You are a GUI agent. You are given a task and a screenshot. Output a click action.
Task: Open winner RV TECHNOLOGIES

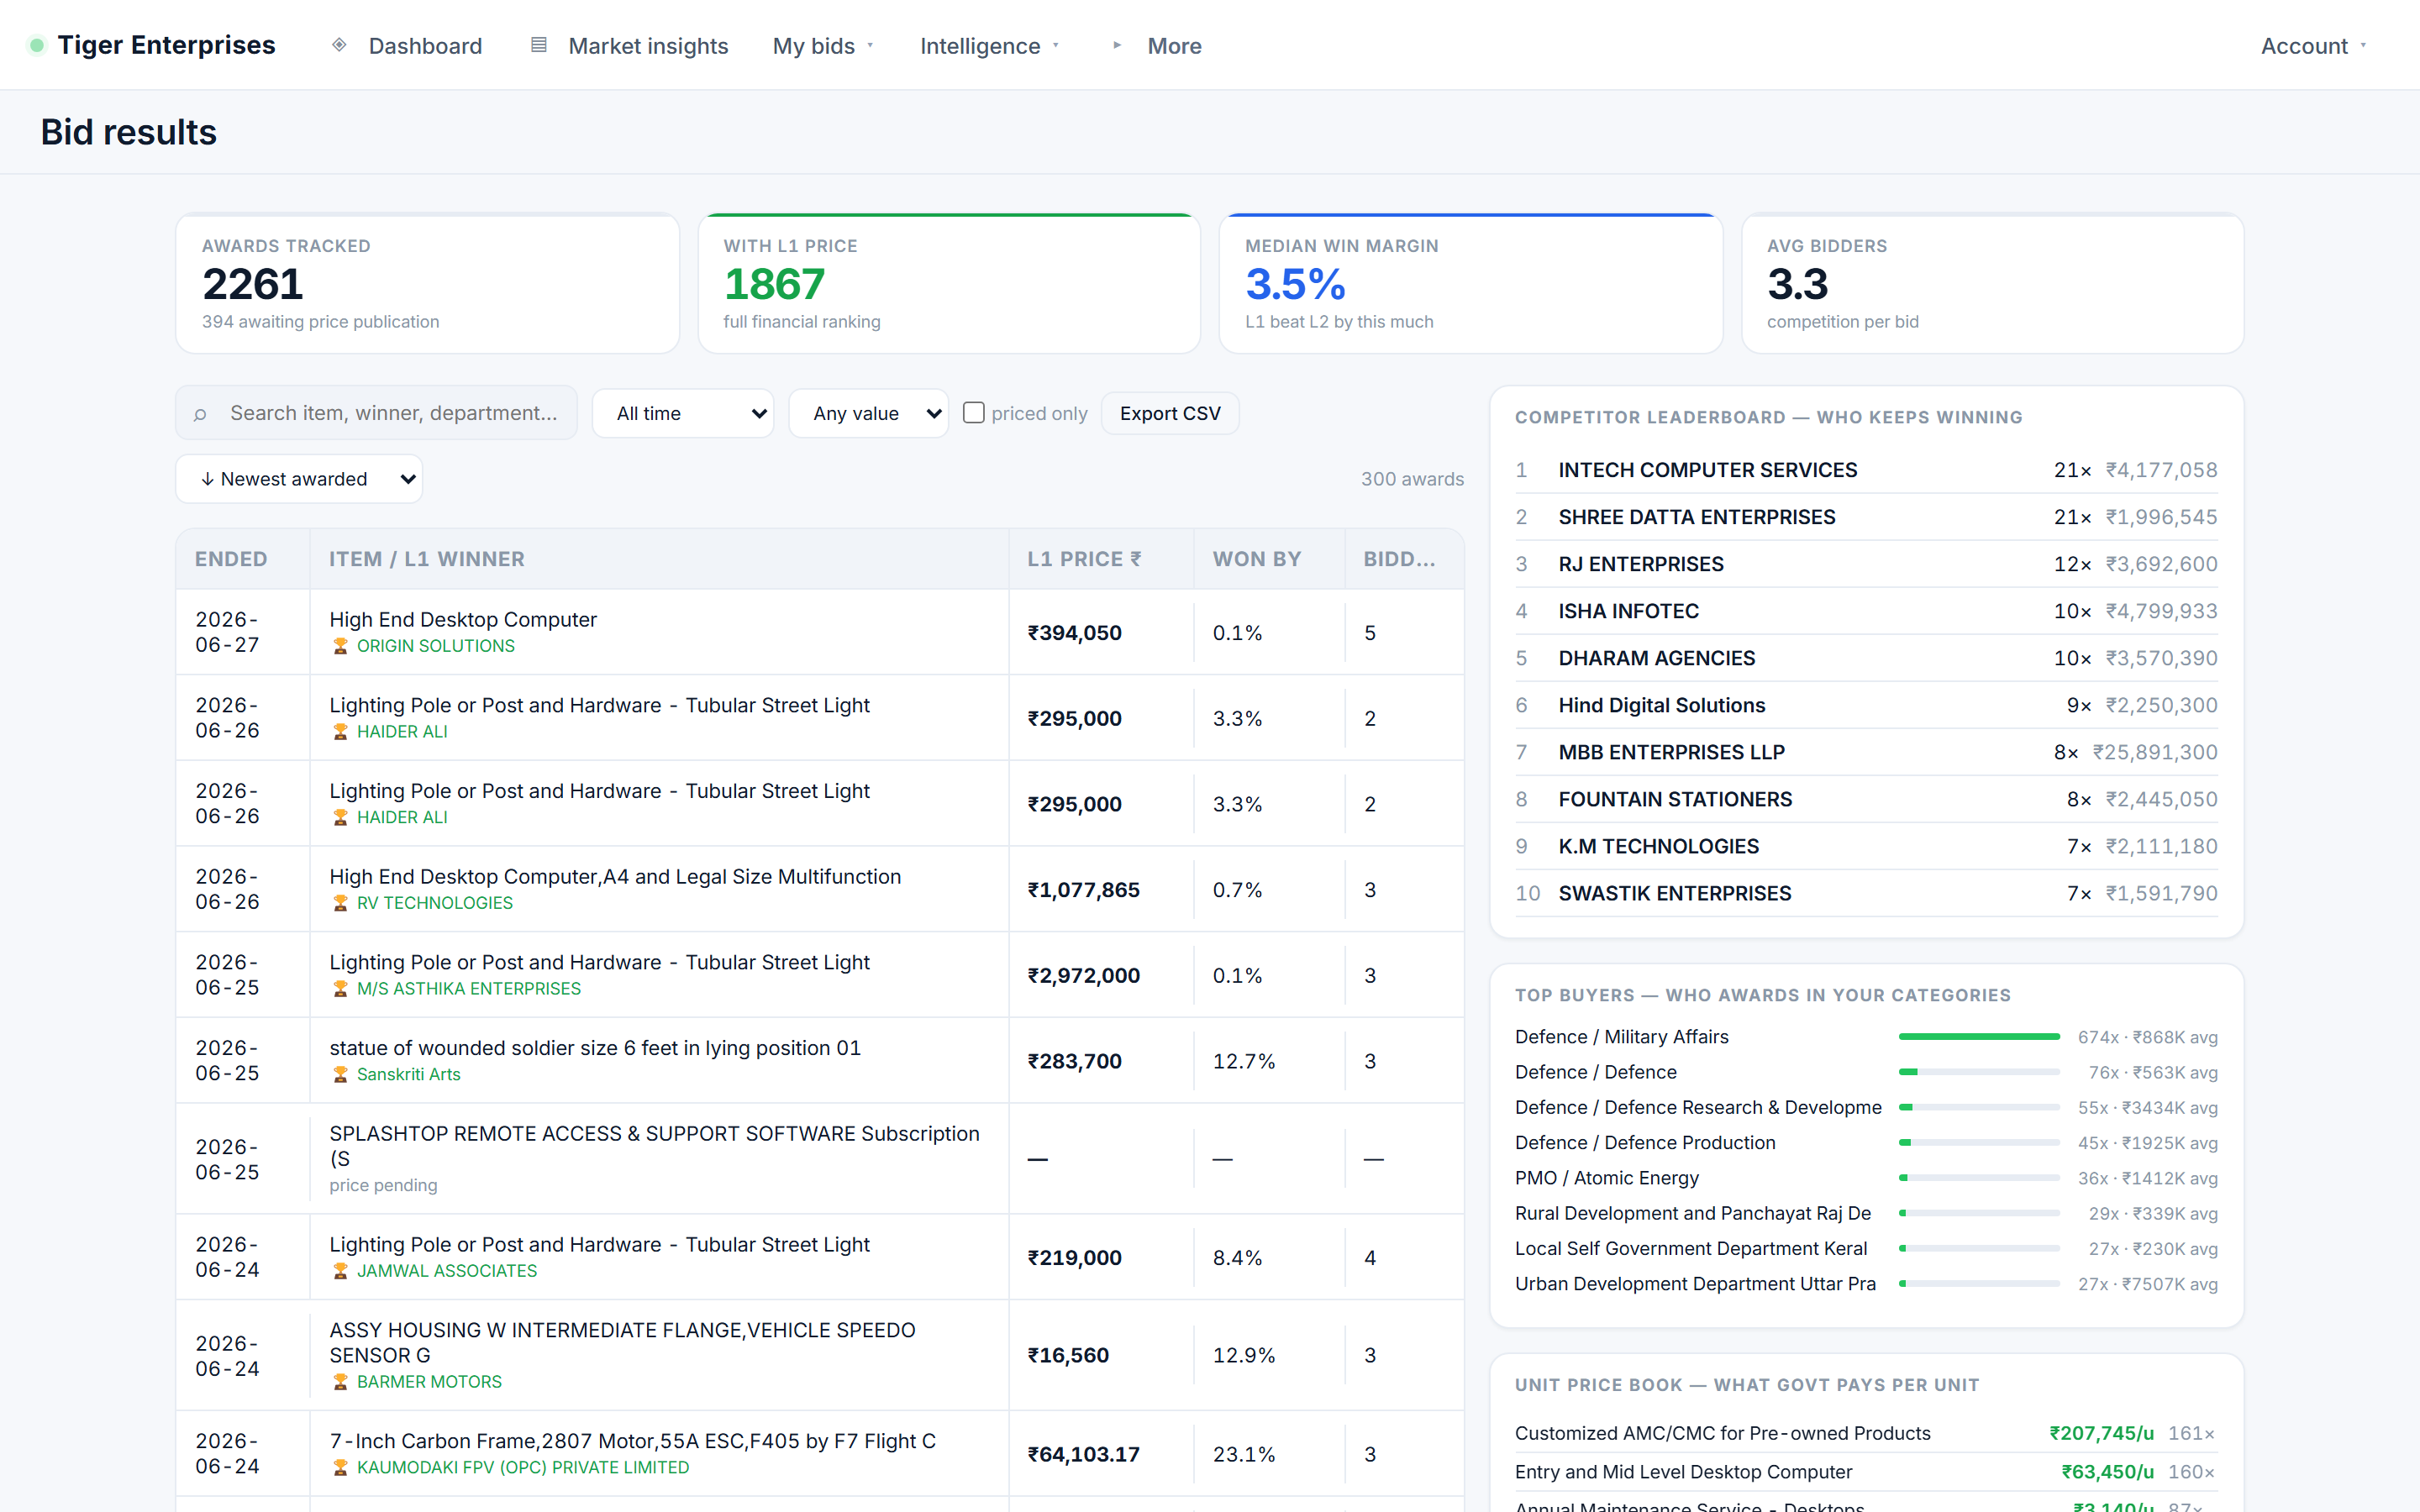click(x=435, y=903)
